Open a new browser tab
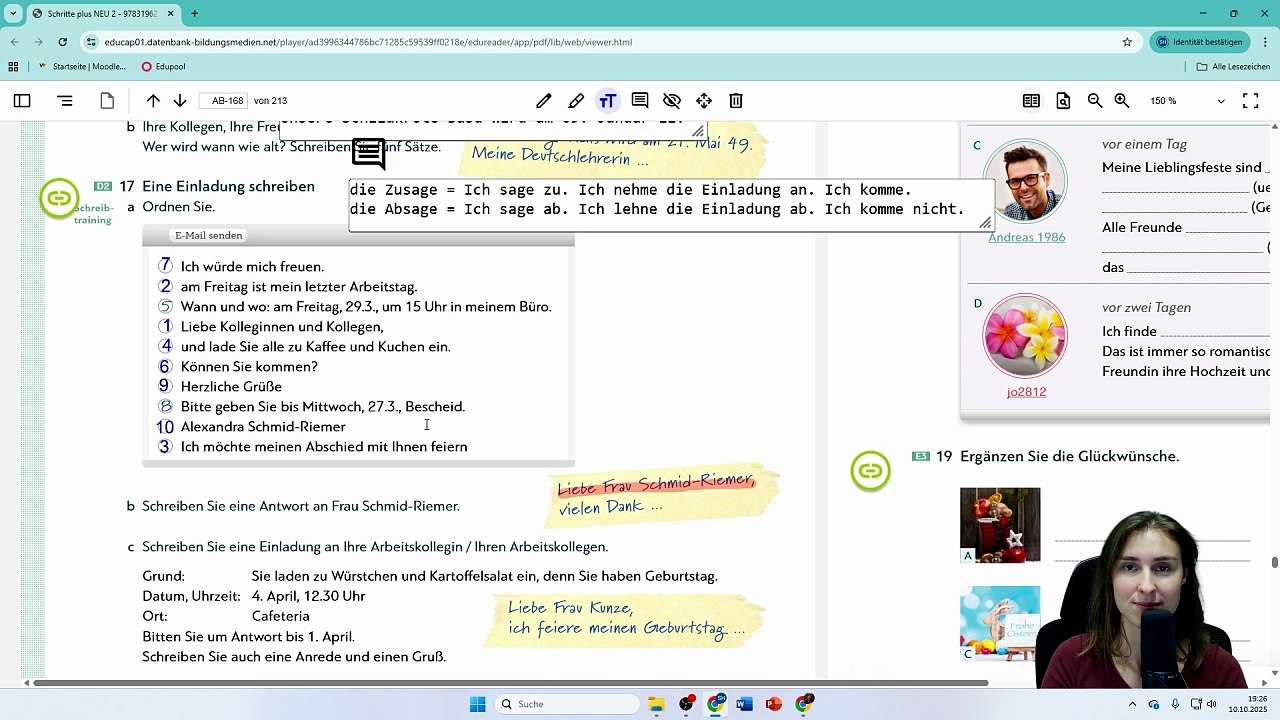 click(194, 14)
